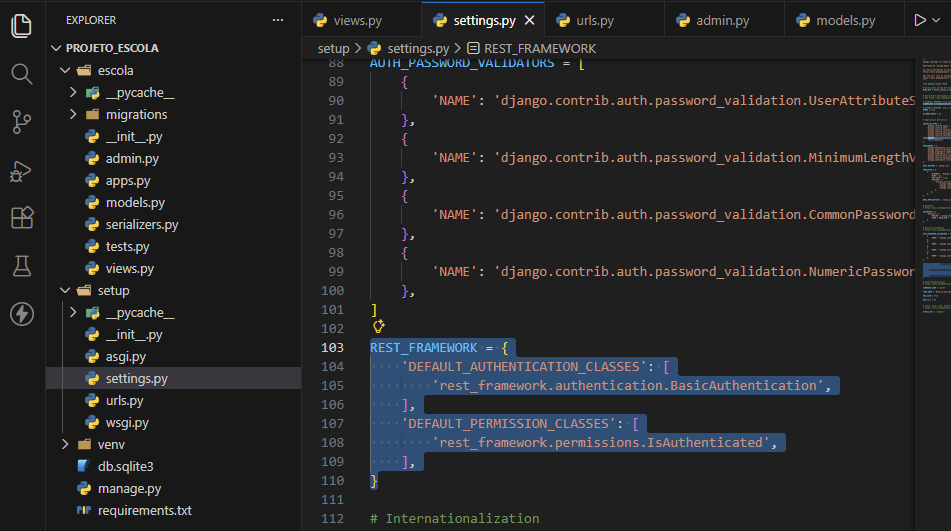Click the setup breadcrumb segment
Viewport: 951px width, 531px height.
(333, 48)
